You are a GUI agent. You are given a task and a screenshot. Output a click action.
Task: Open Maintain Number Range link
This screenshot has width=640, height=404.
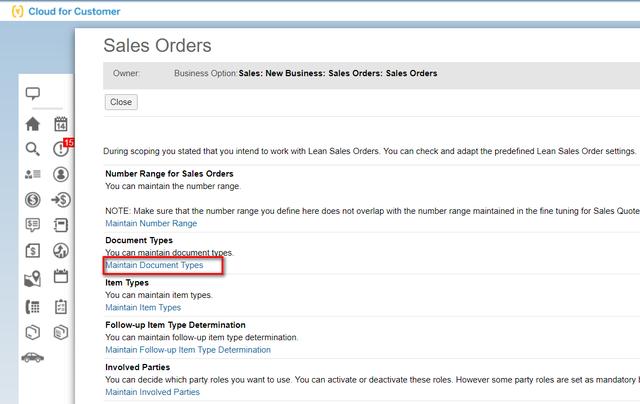[x=151, y=224]
